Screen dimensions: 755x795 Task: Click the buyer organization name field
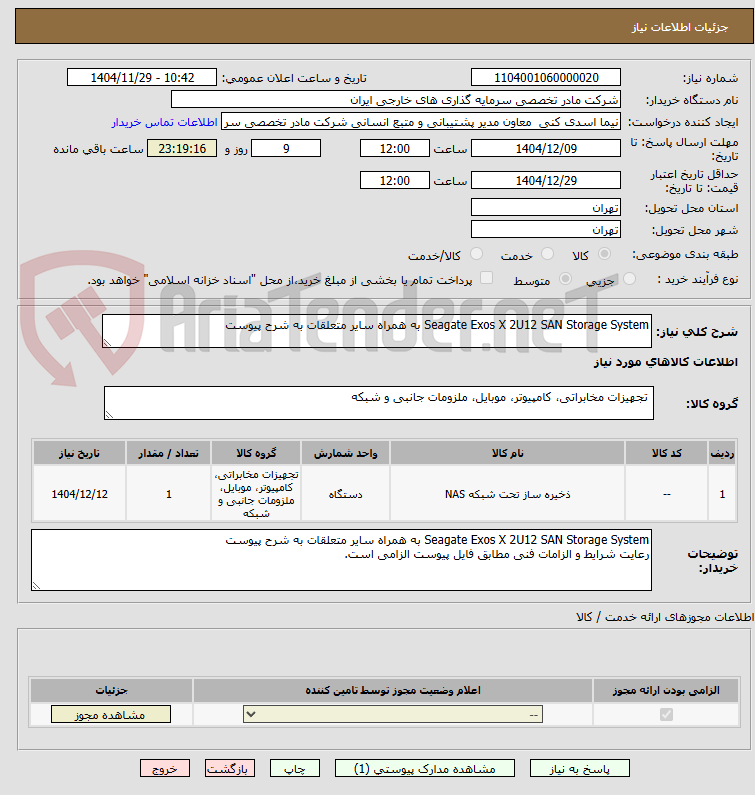tap(396, 99)
